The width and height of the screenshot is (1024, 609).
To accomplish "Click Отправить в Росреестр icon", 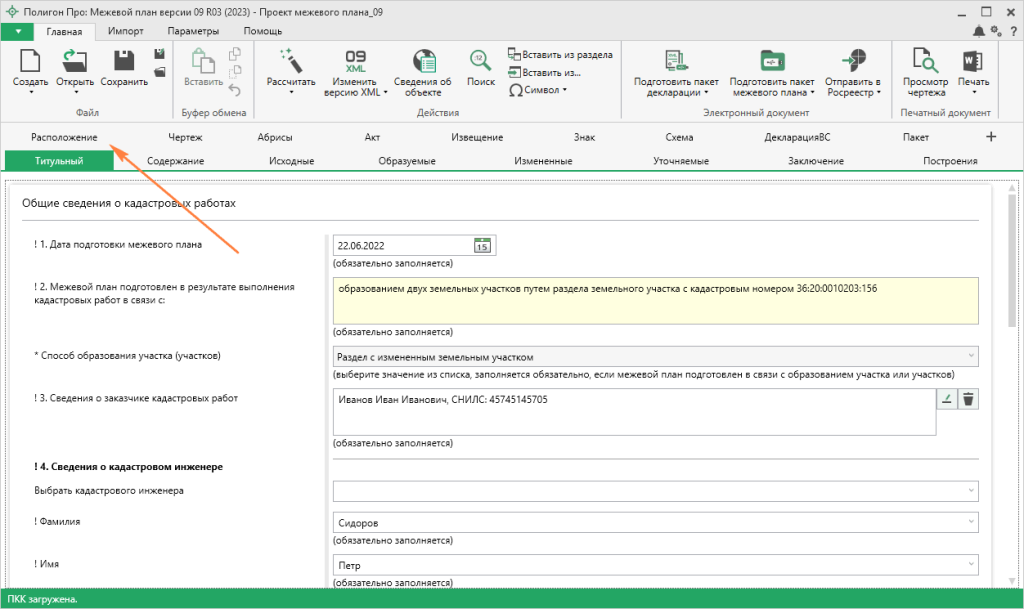I will click(x=852, y=60).
